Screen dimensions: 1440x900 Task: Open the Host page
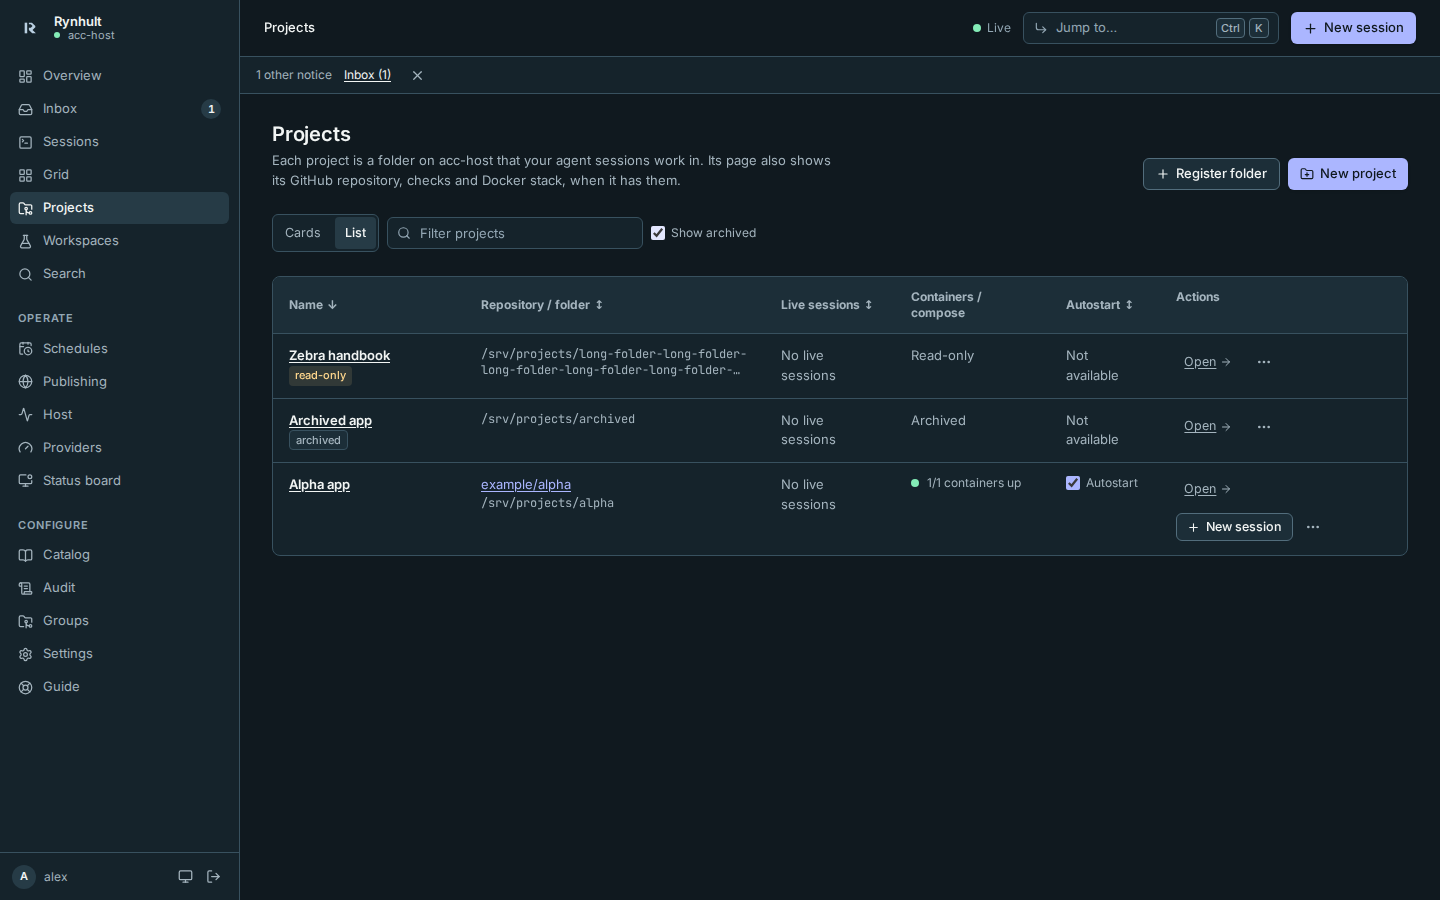(x=119, y=415)
